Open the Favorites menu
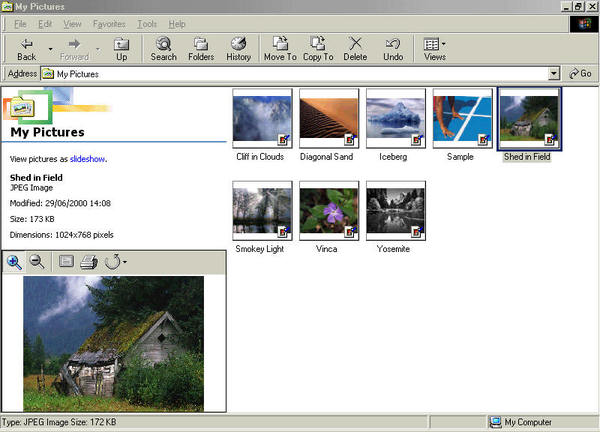600x432 pixels. coord(110,23)
